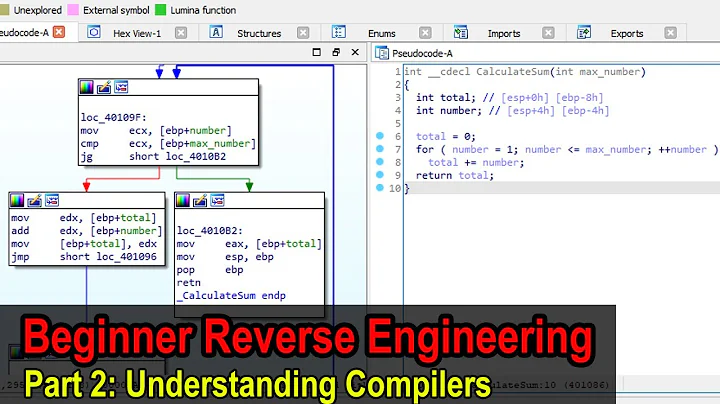This screenshot has width=720, height=404.
Task: Click group nodes icon on add edx block
Action: click(x=52, y=201)
